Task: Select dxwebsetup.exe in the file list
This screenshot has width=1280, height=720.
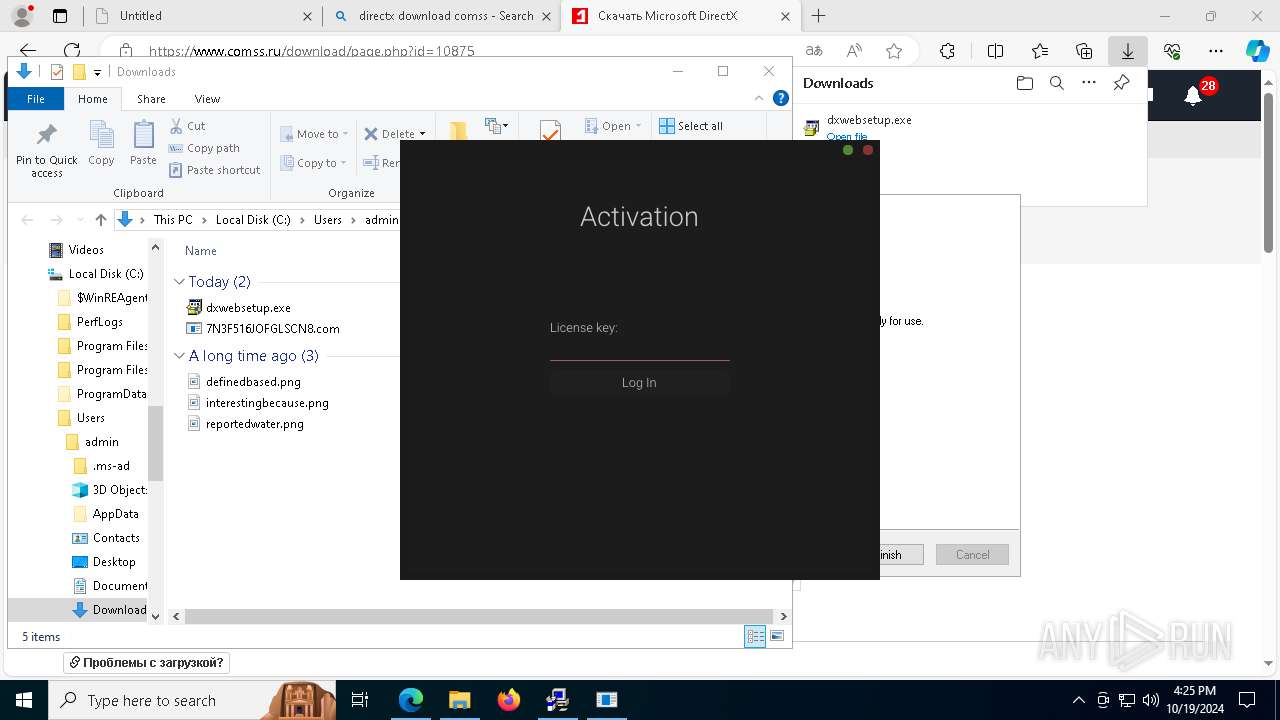Action: (x=248, y=308)
